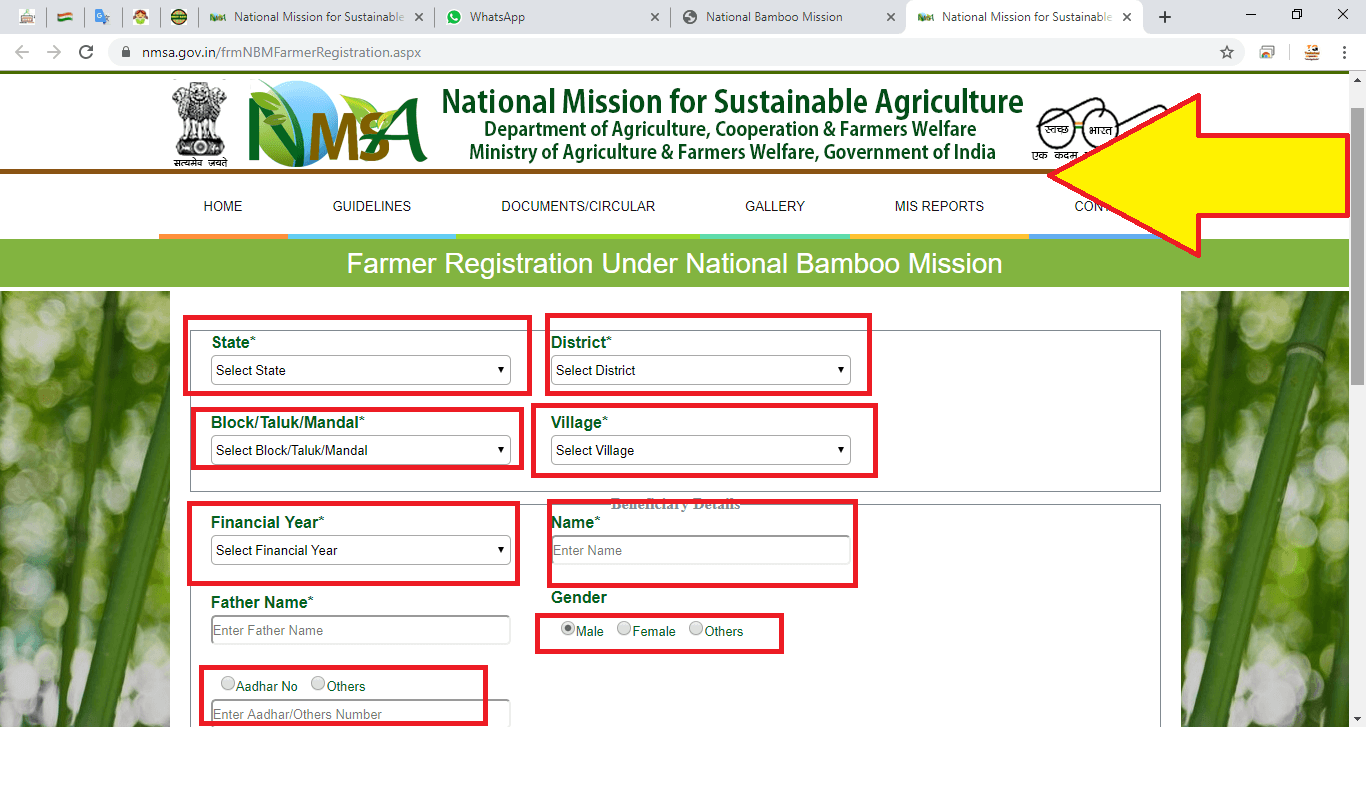Bookmark this page with the star icon
The height and width of the screenshot is (800, 1366).
(1227, 52)
